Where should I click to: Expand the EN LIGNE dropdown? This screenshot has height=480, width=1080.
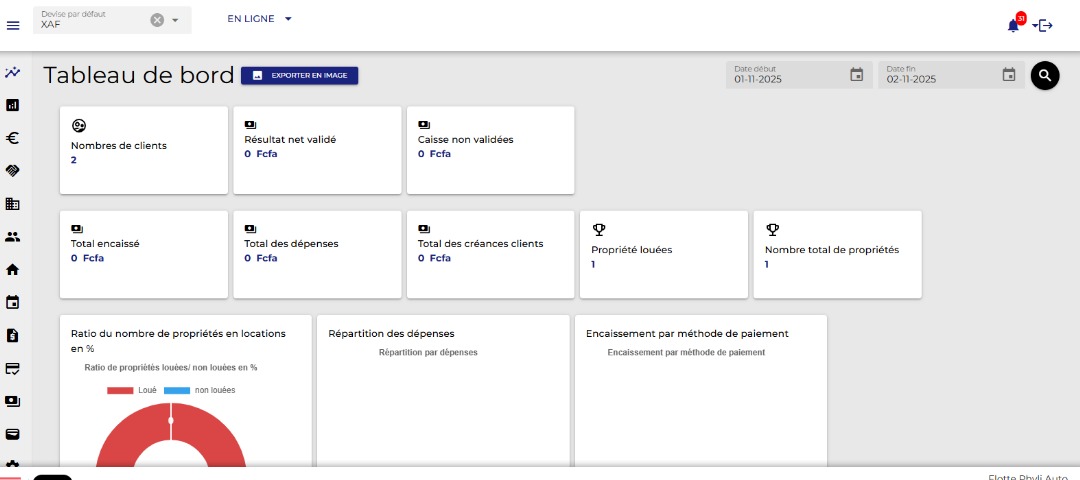(x=260, y=19)
